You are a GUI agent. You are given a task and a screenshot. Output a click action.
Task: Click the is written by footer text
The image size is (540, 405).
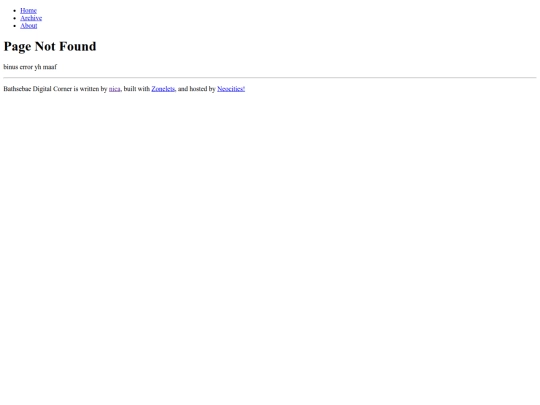[x=90, y=89]
